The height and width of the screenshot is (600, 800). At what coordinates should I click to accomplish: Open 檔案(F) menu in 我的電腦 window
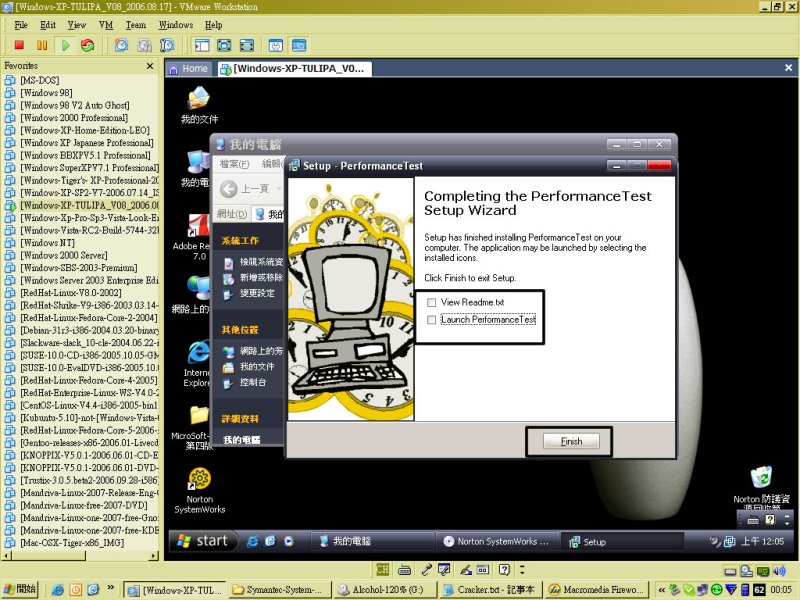tap(234, 164)
